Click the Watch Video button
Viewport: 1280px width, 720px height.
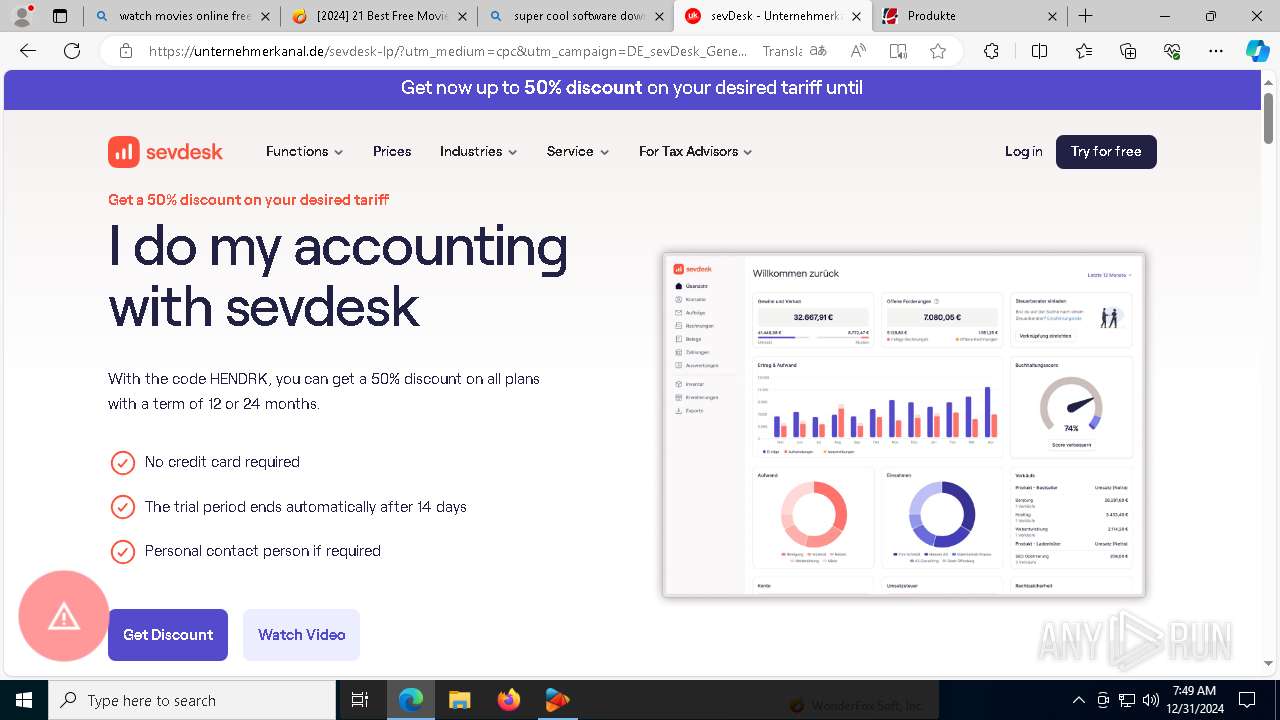301,635
